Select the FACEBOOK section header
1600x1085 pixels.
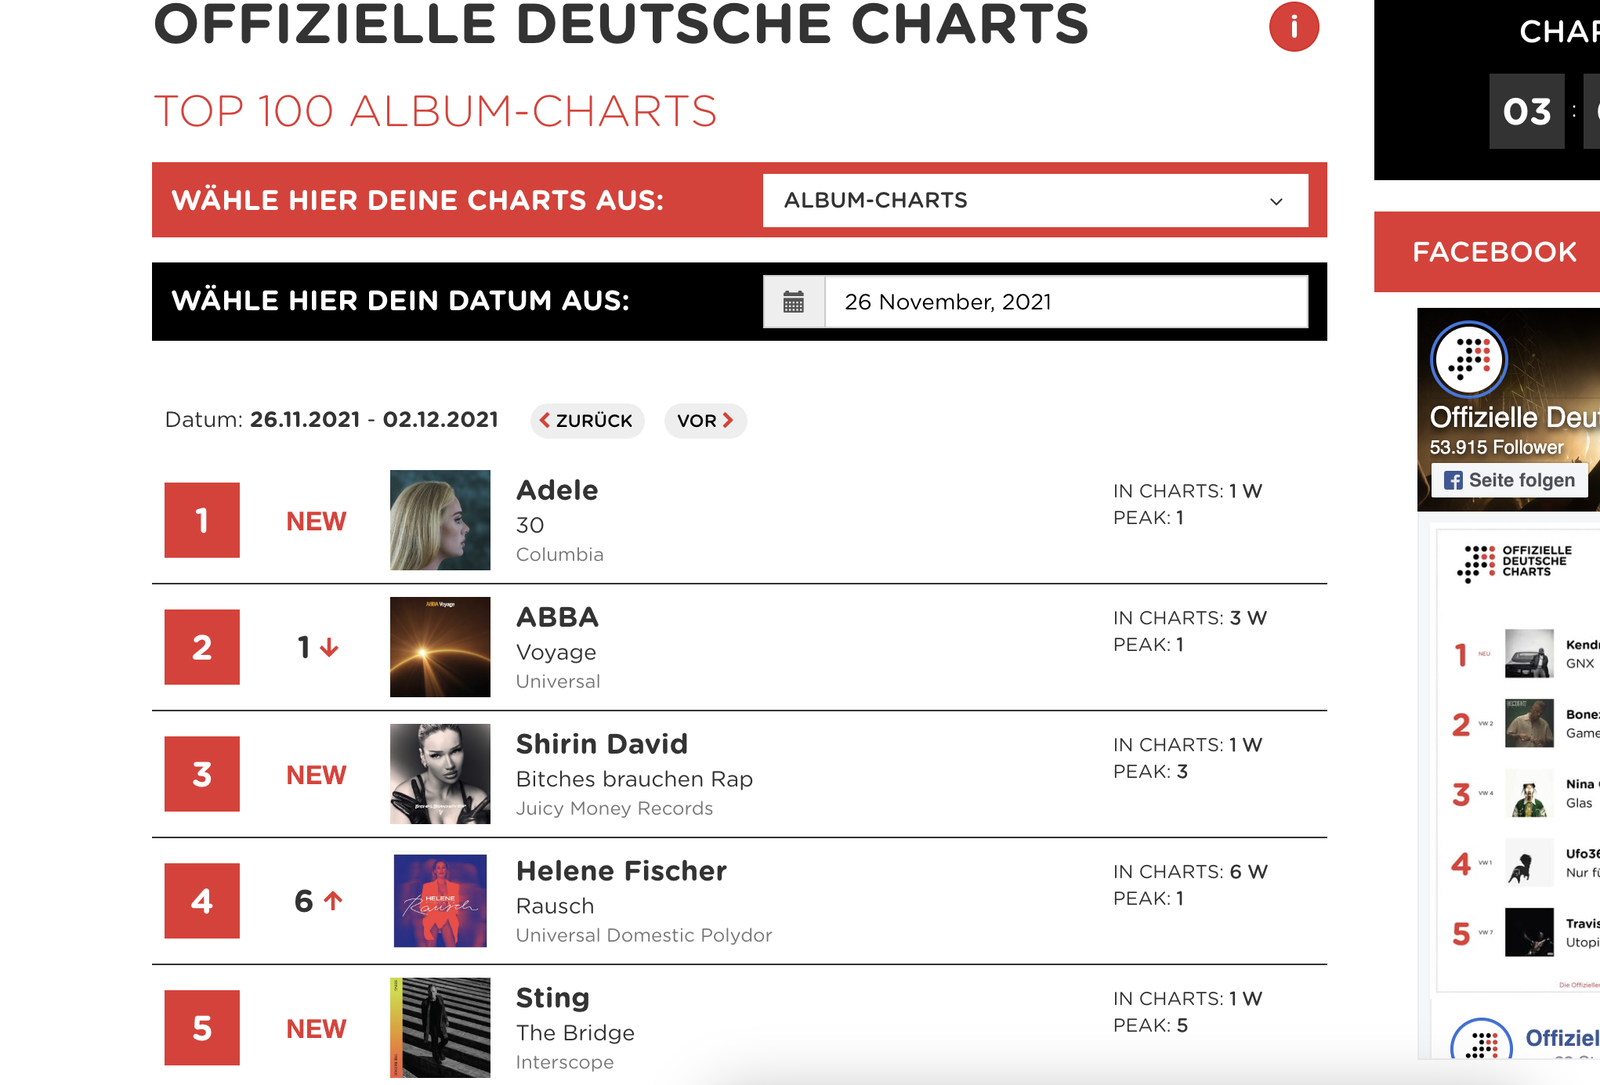[x=1493, y=252]
